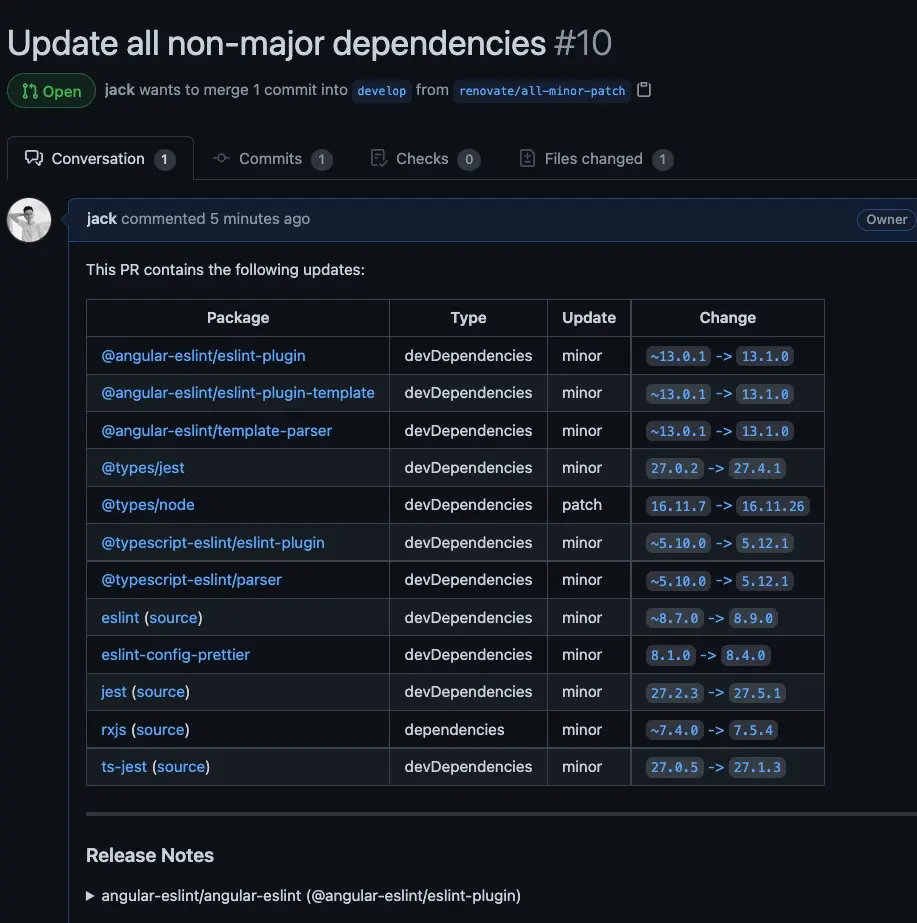Click jack's avatar picture

pos(29,220)
